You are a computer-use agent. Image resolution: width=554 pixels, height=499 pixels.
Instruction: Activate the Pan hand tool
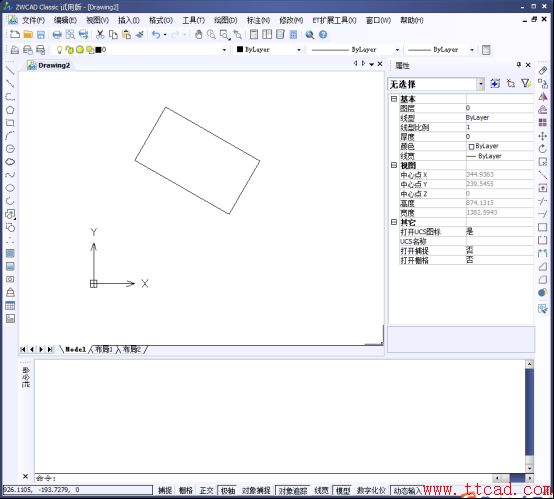coord(199,35)
